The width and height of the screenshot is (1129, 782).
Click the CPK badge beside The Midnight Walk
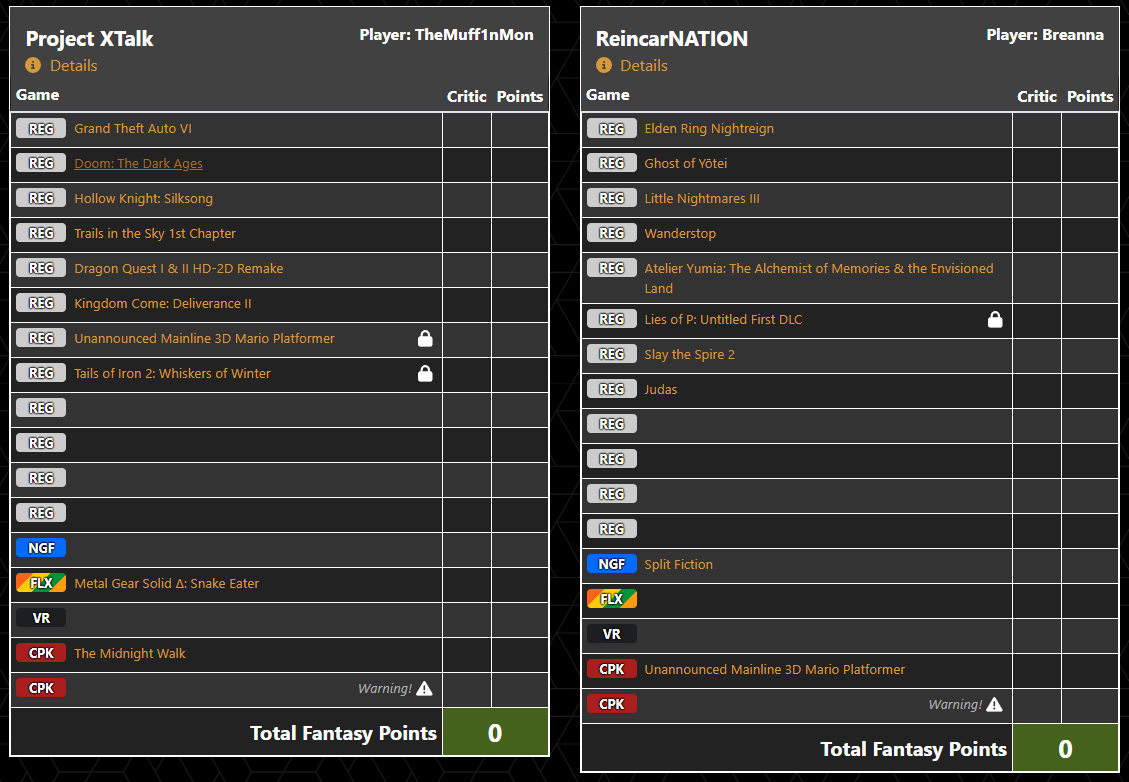[41, 653]
